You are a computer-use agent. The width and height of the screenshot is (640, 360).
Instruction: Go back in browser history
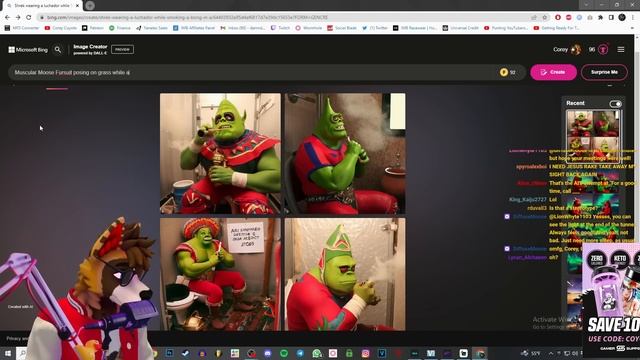tap(7, 18)
